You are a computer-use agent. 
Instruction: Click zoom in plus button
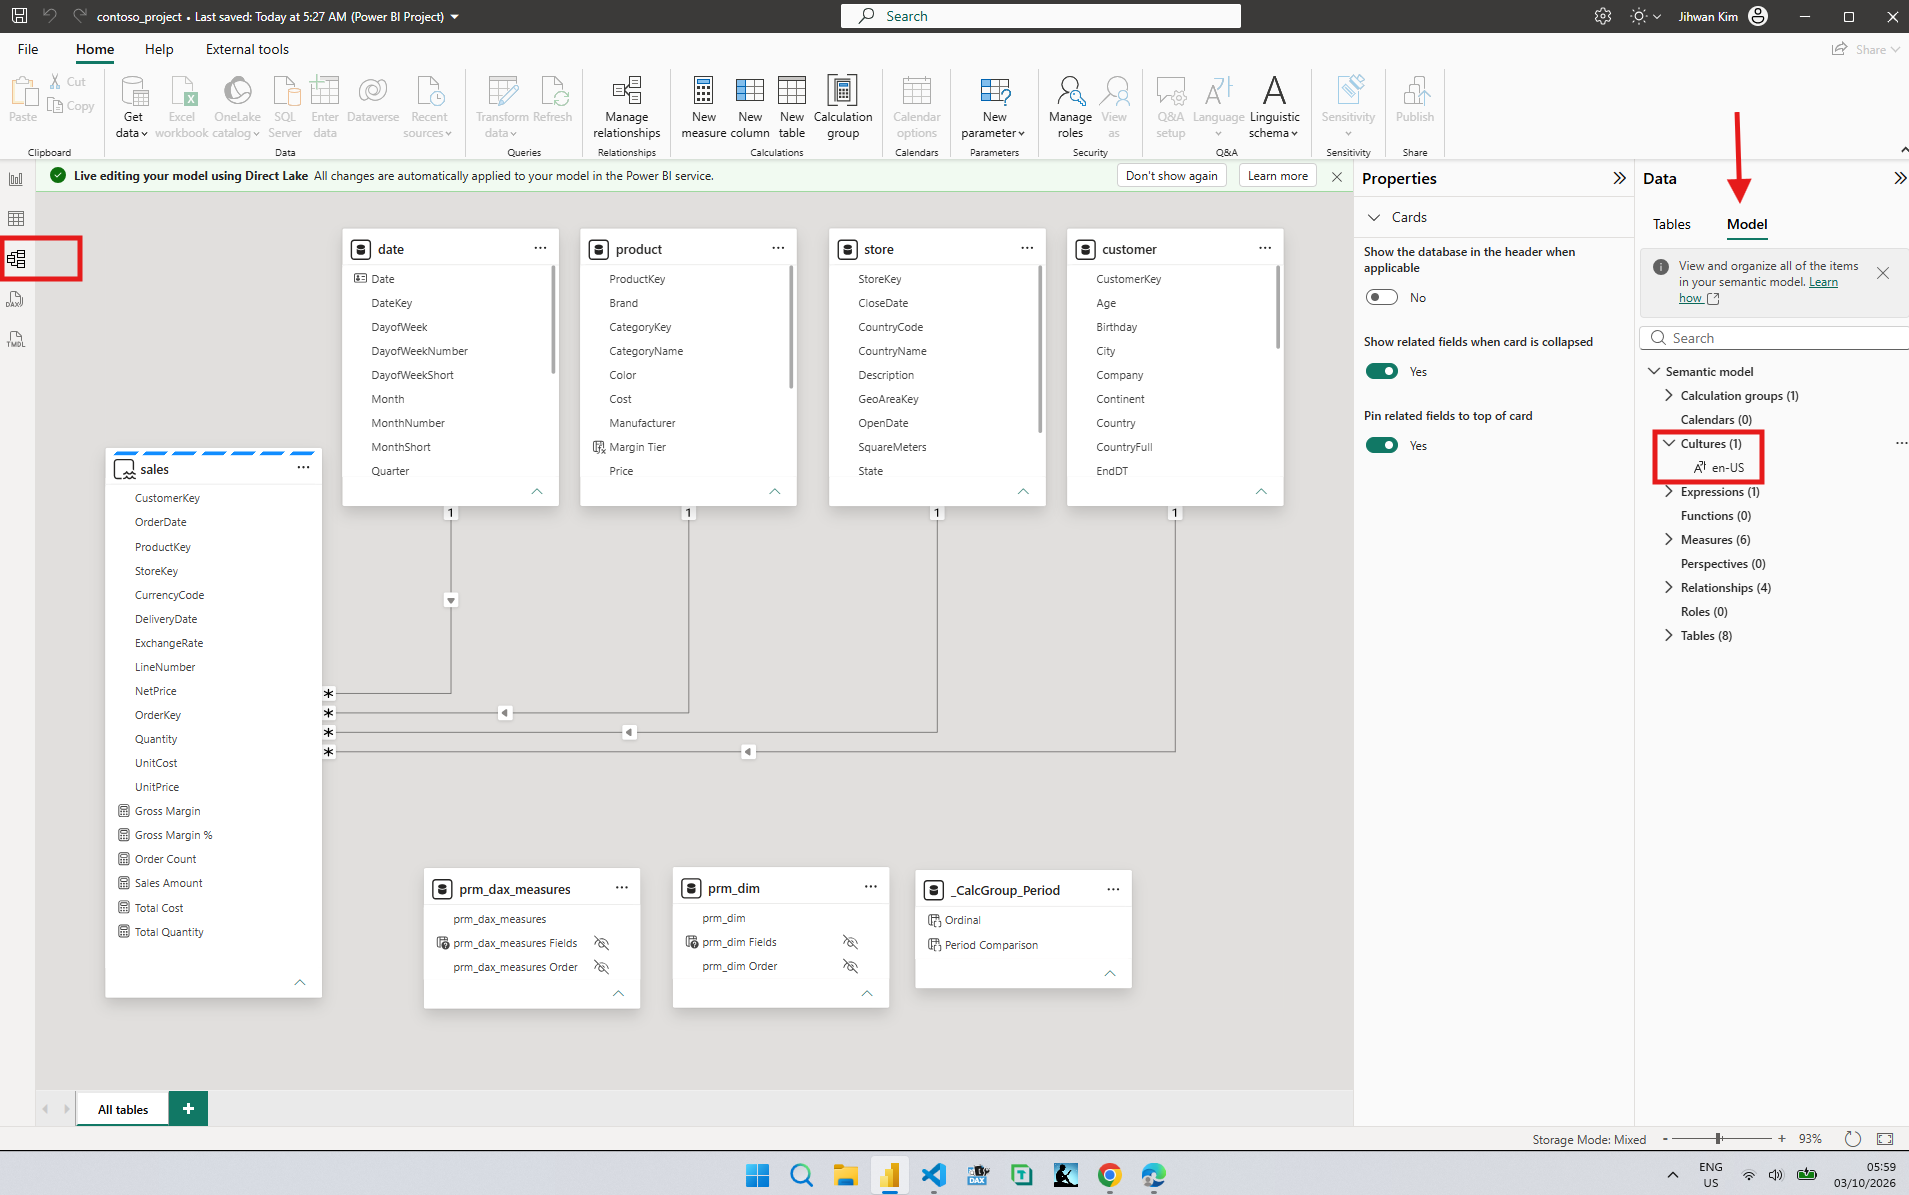pyautogui.click(x=1782, y=1139)
